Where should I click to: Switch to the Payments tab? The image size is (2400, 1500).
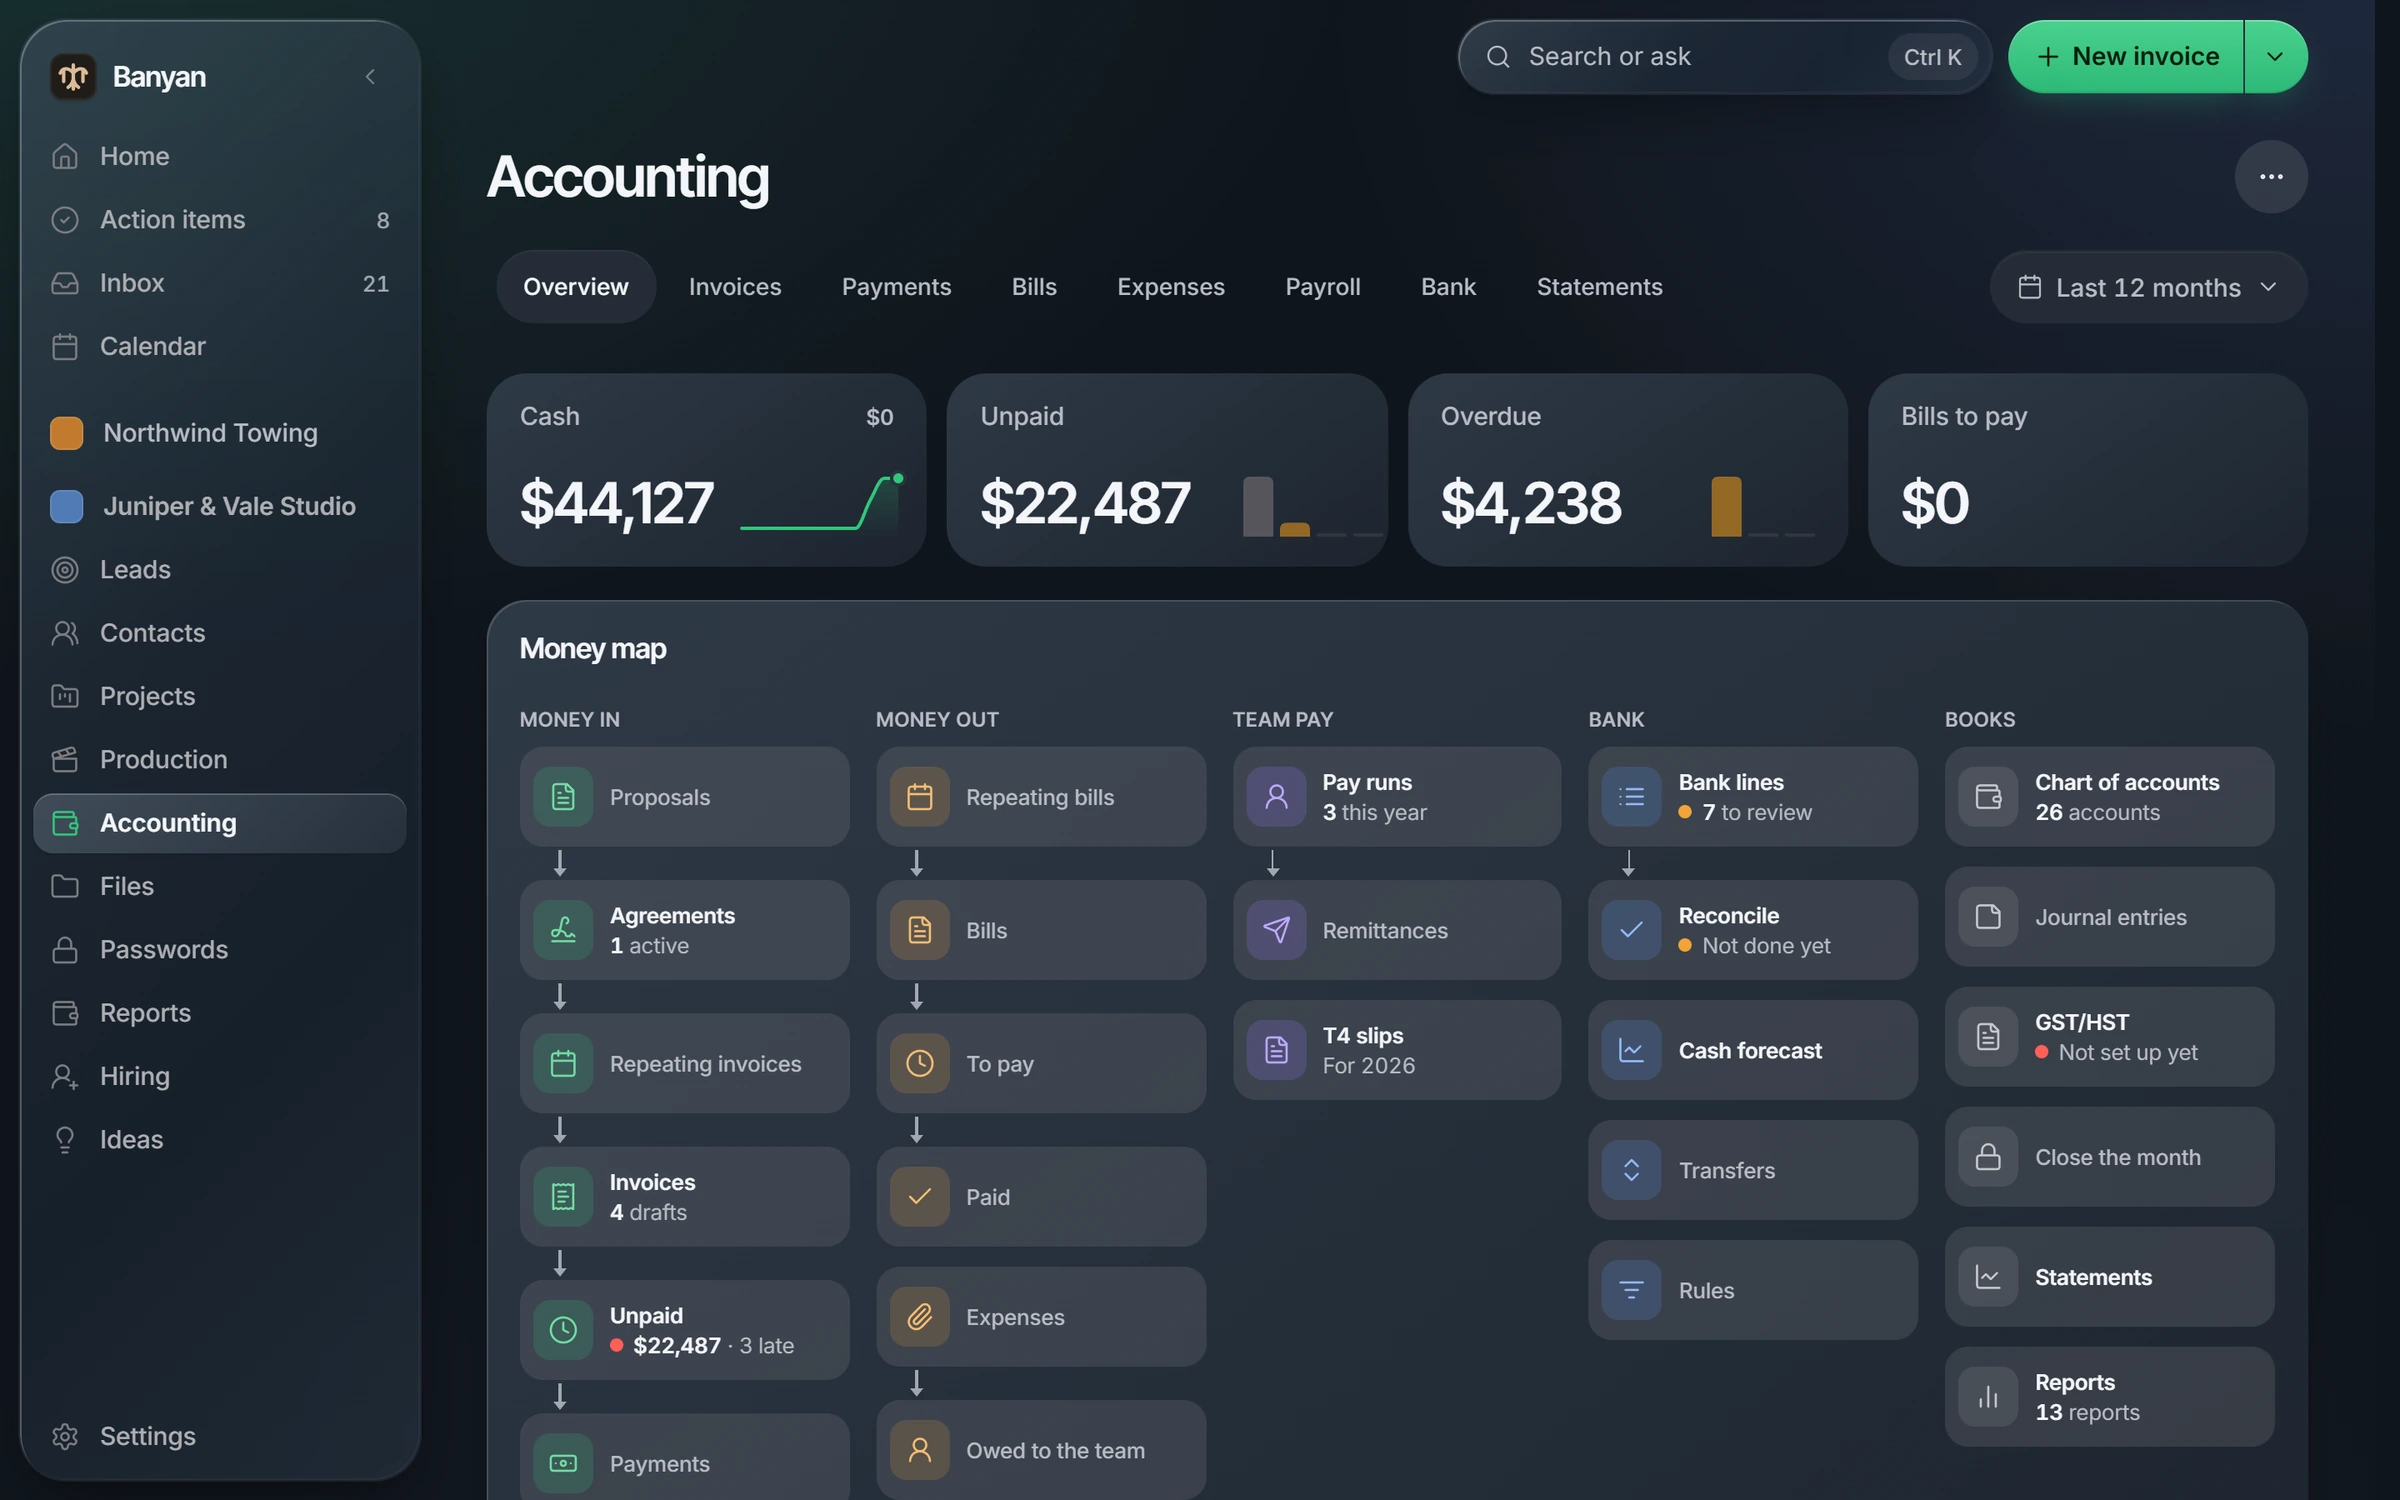click(897, 287)
